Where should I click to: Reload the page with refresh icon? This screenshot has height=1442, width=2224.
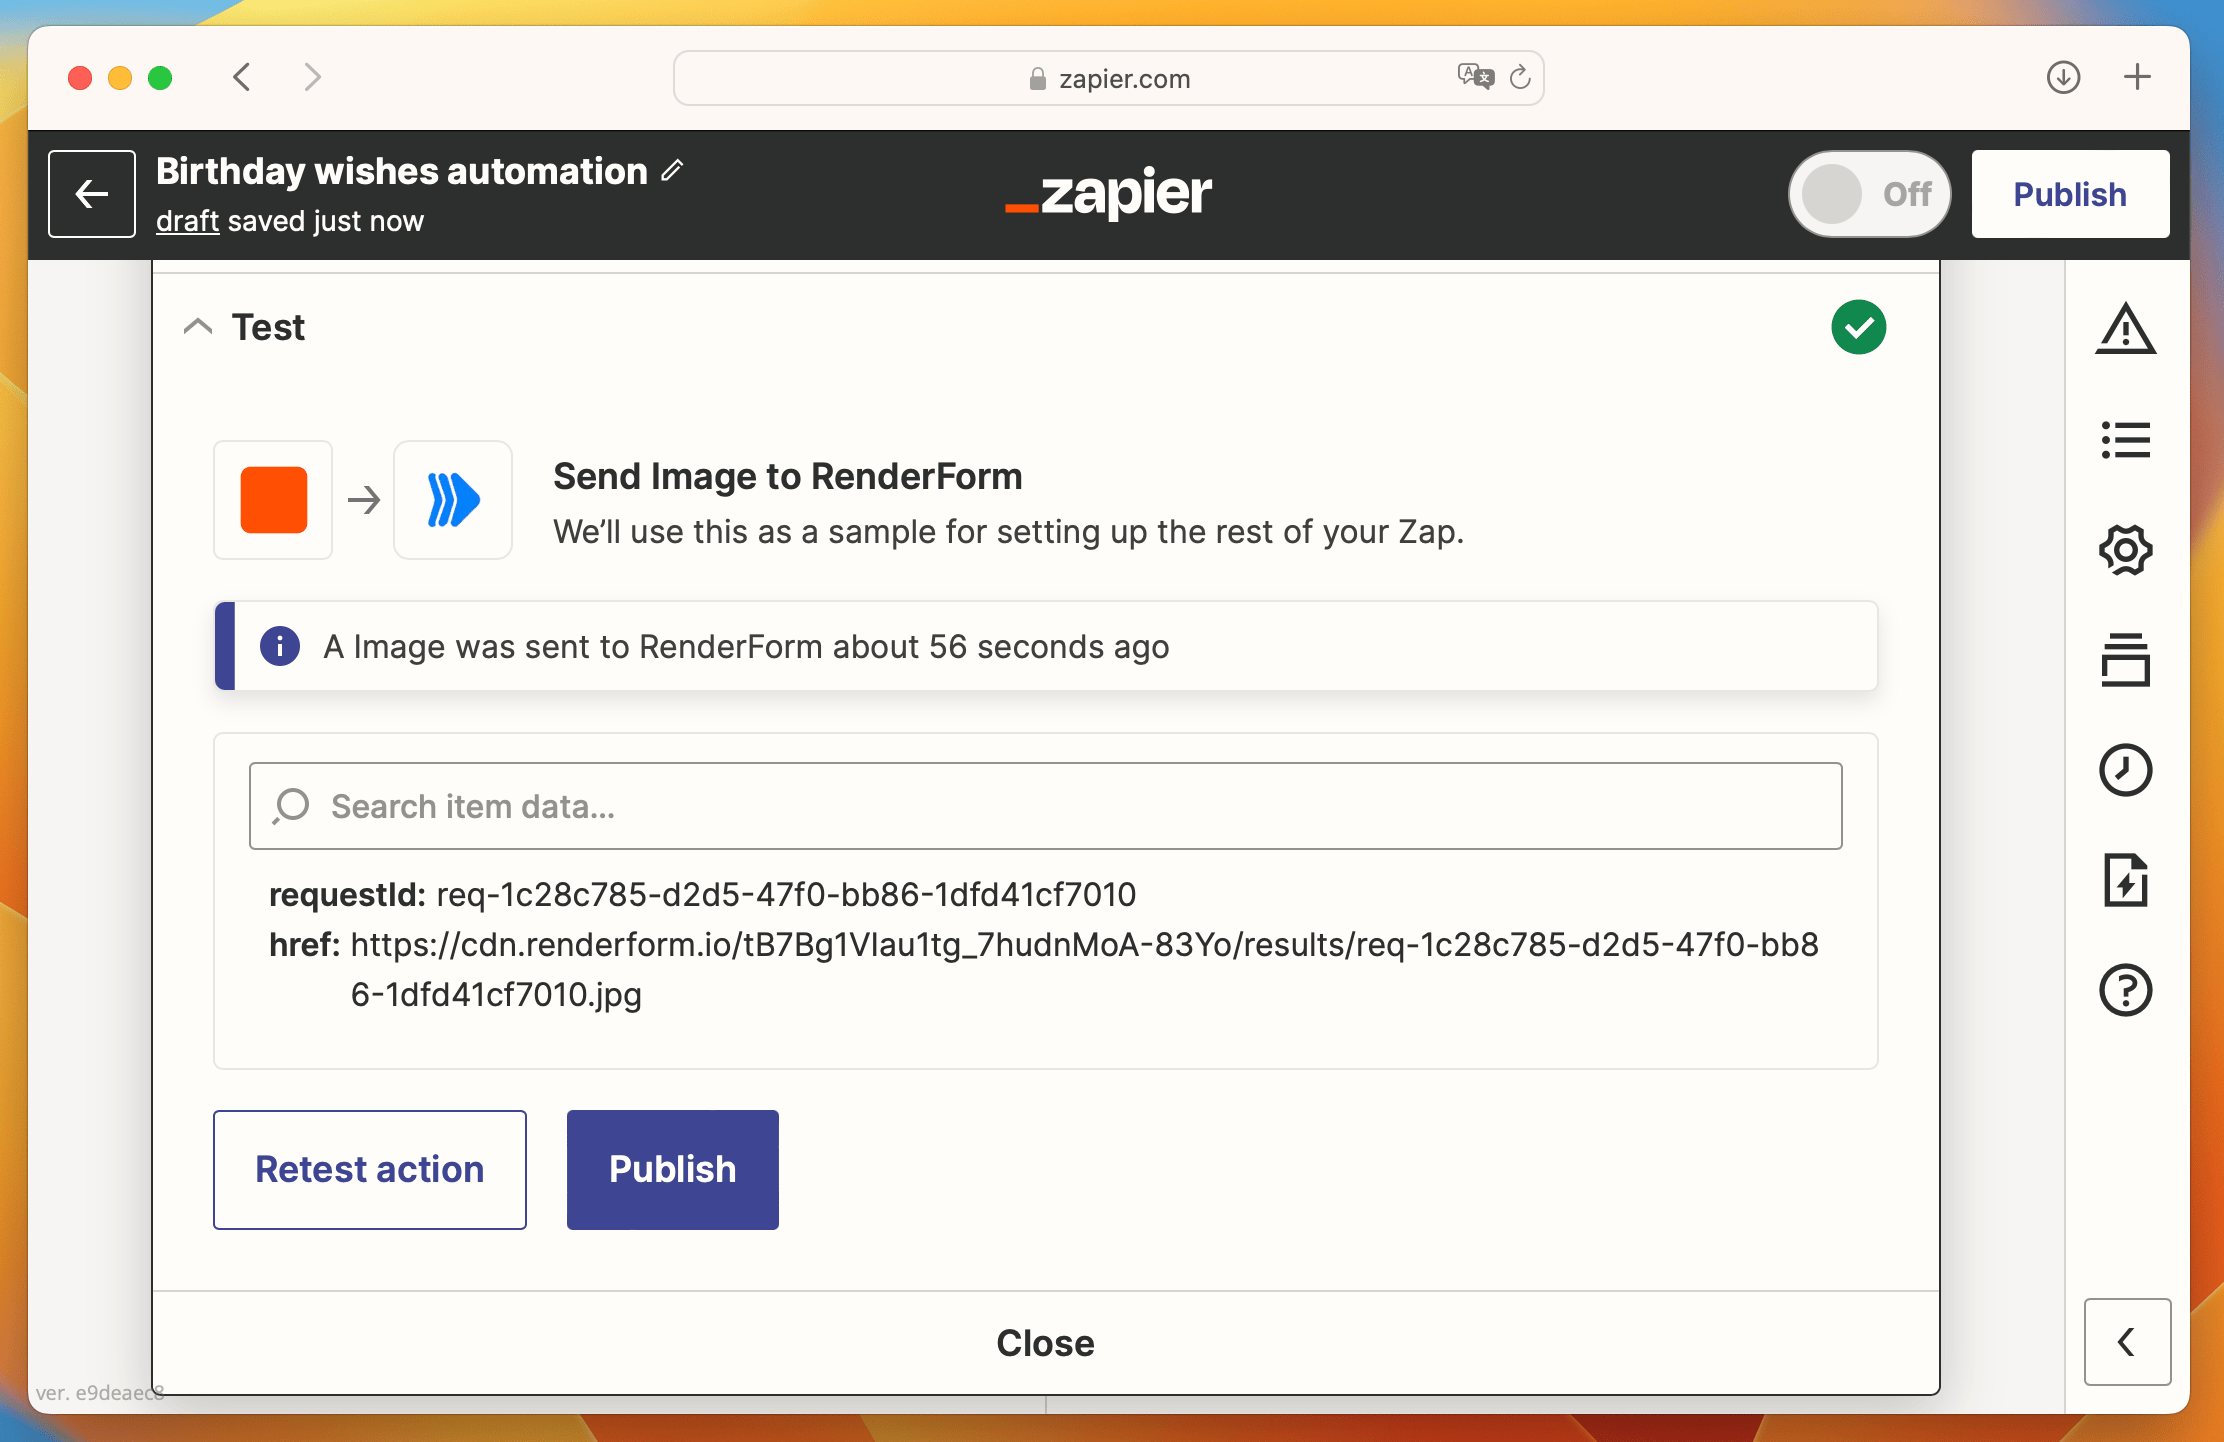point(1520,77)
